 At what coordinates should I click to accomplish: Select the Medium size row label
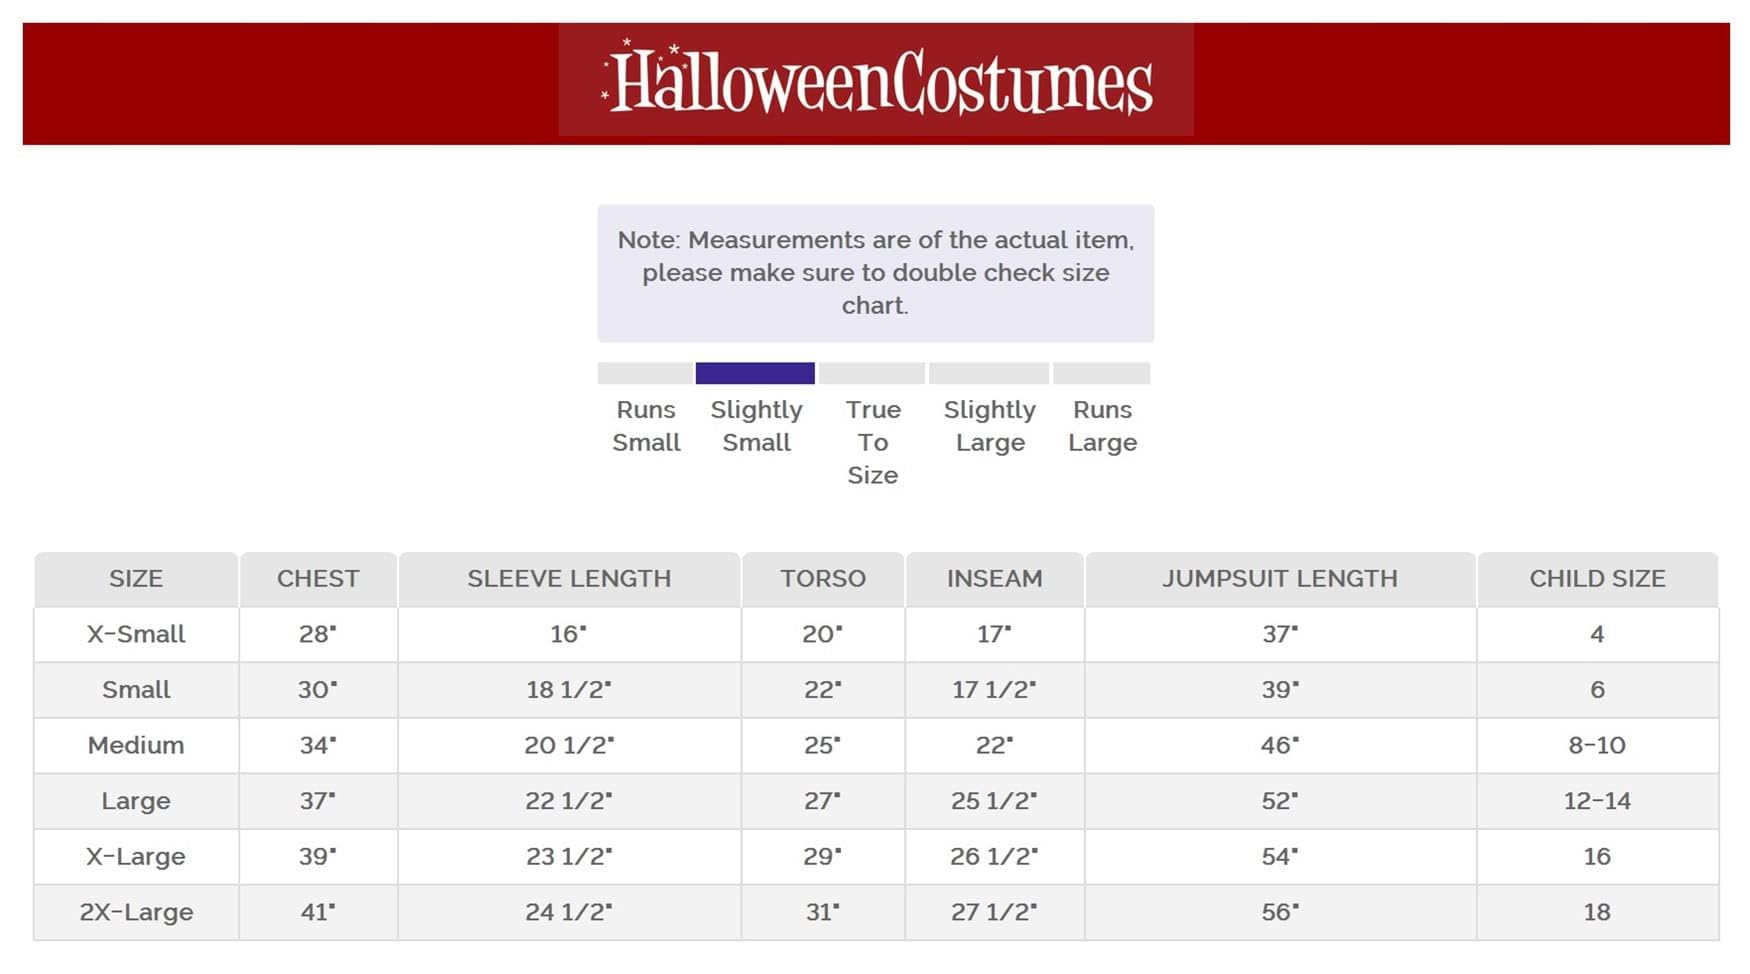(x=136, y=745)
